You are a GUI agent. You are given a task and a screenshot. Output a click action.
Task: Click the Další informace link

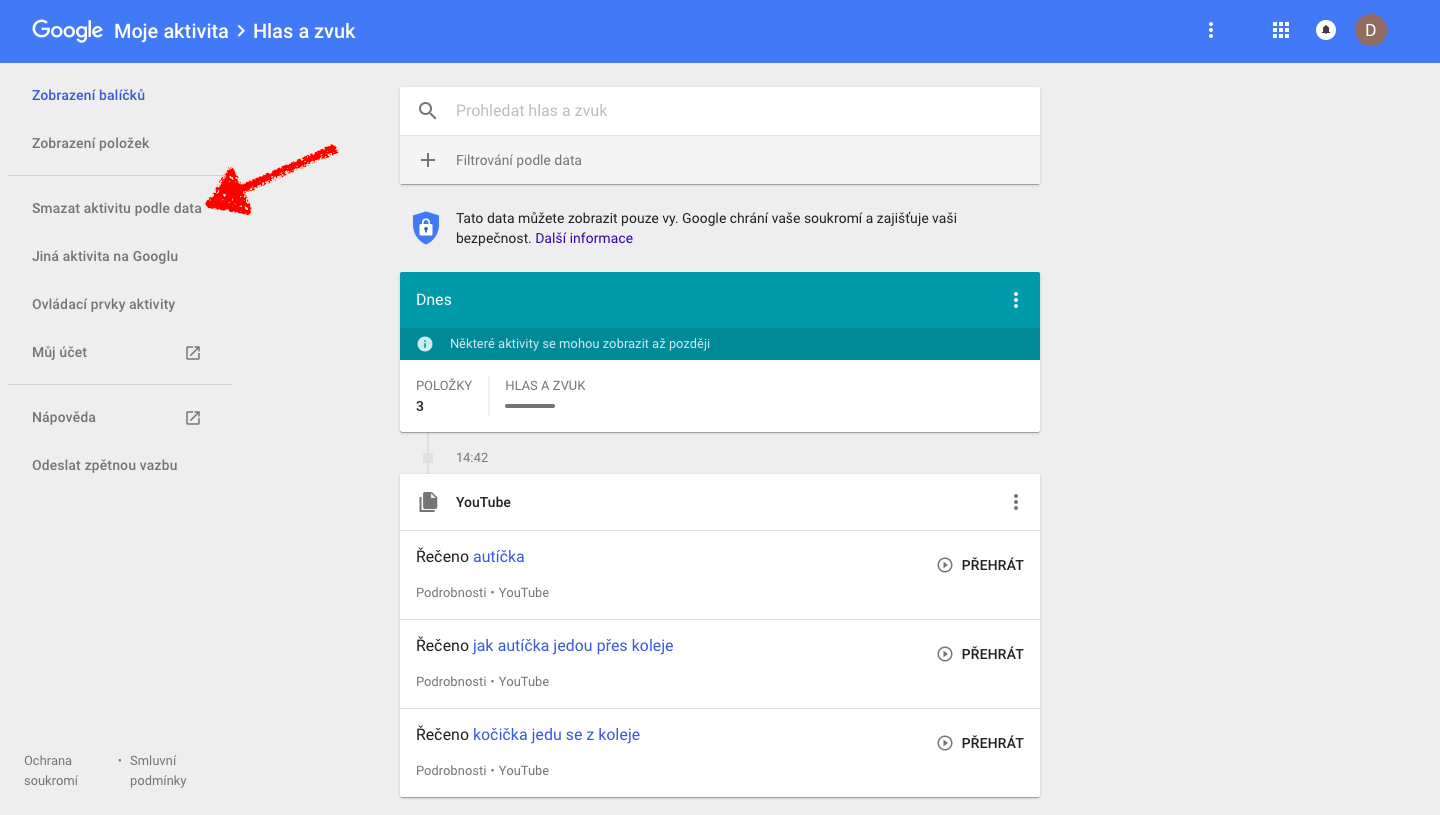pos(584,238)
